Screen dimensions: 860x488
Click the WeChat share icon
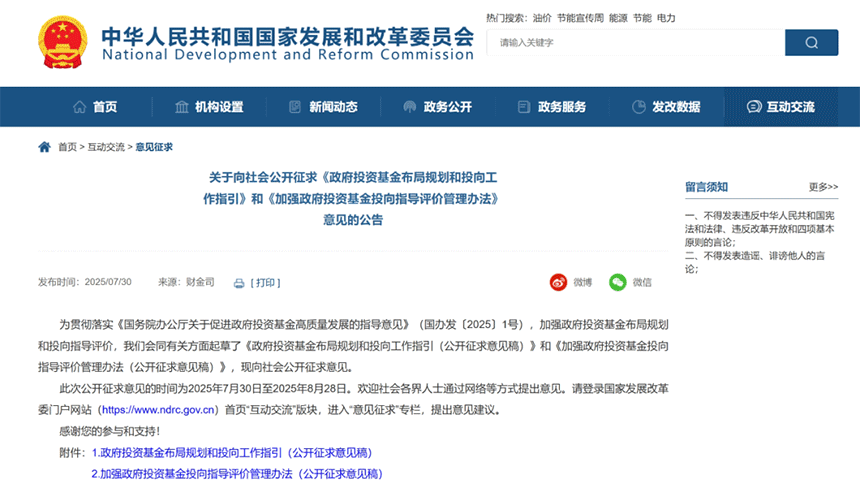[618, 282]
